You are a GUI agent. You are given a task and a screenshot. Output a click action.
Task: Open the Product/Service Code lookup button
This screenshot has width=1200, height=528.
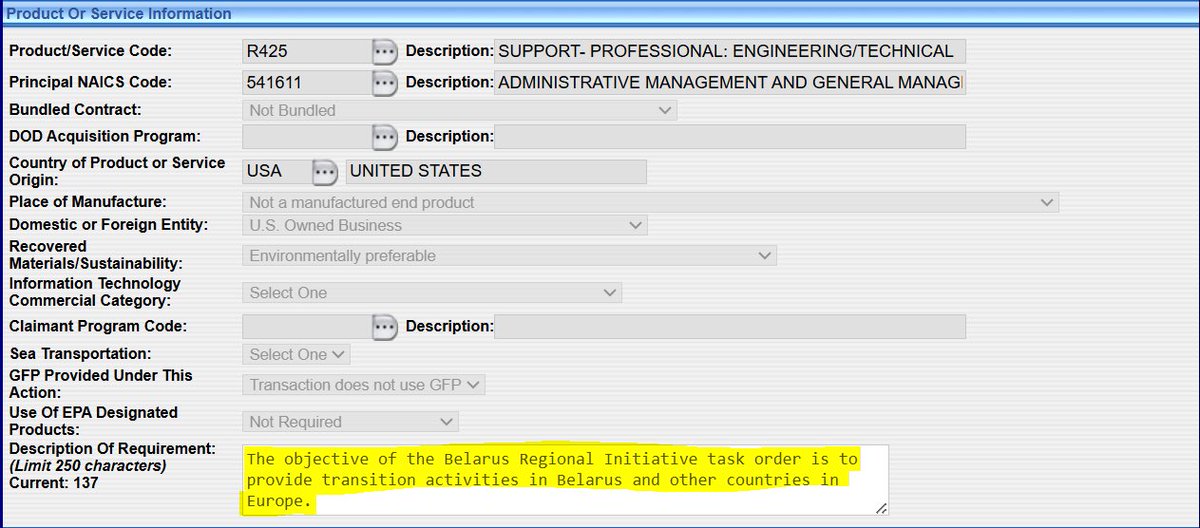[x=385, y=51]
